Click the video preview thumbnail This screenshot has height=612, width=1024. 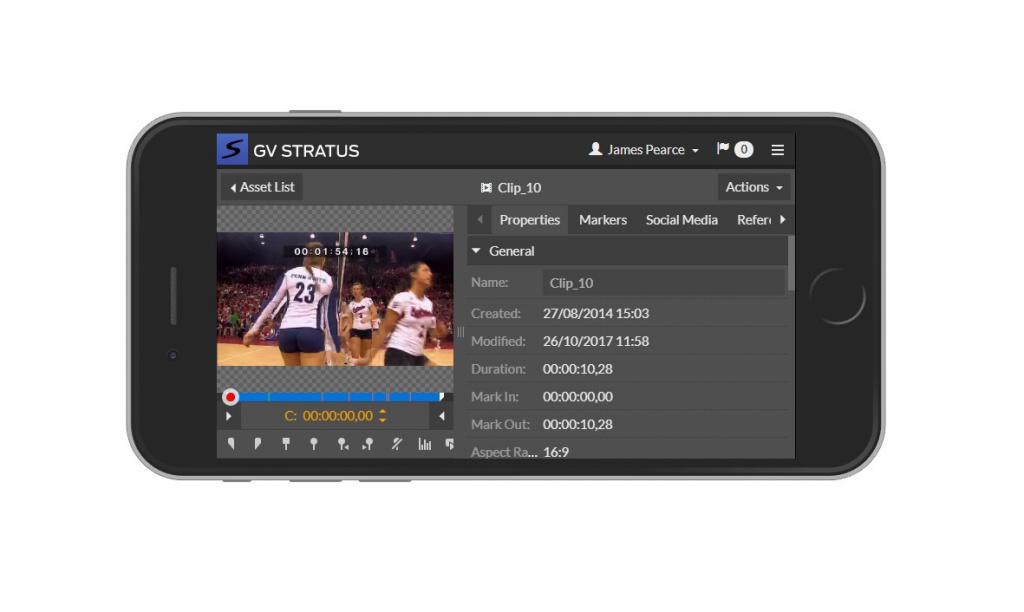coord(335,299)
